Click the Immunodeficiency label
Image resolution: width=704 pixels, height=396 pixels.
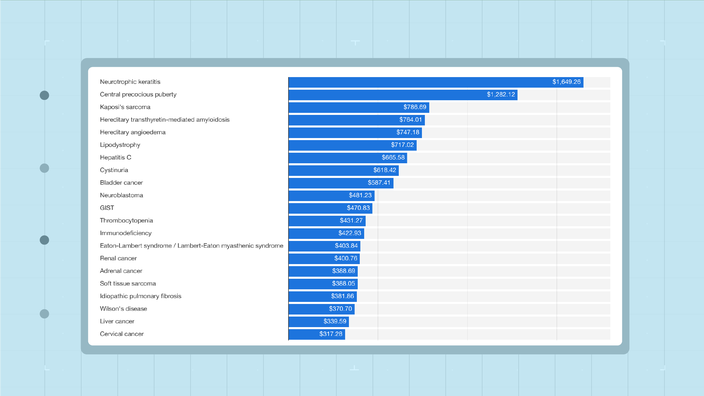(126, 233)
